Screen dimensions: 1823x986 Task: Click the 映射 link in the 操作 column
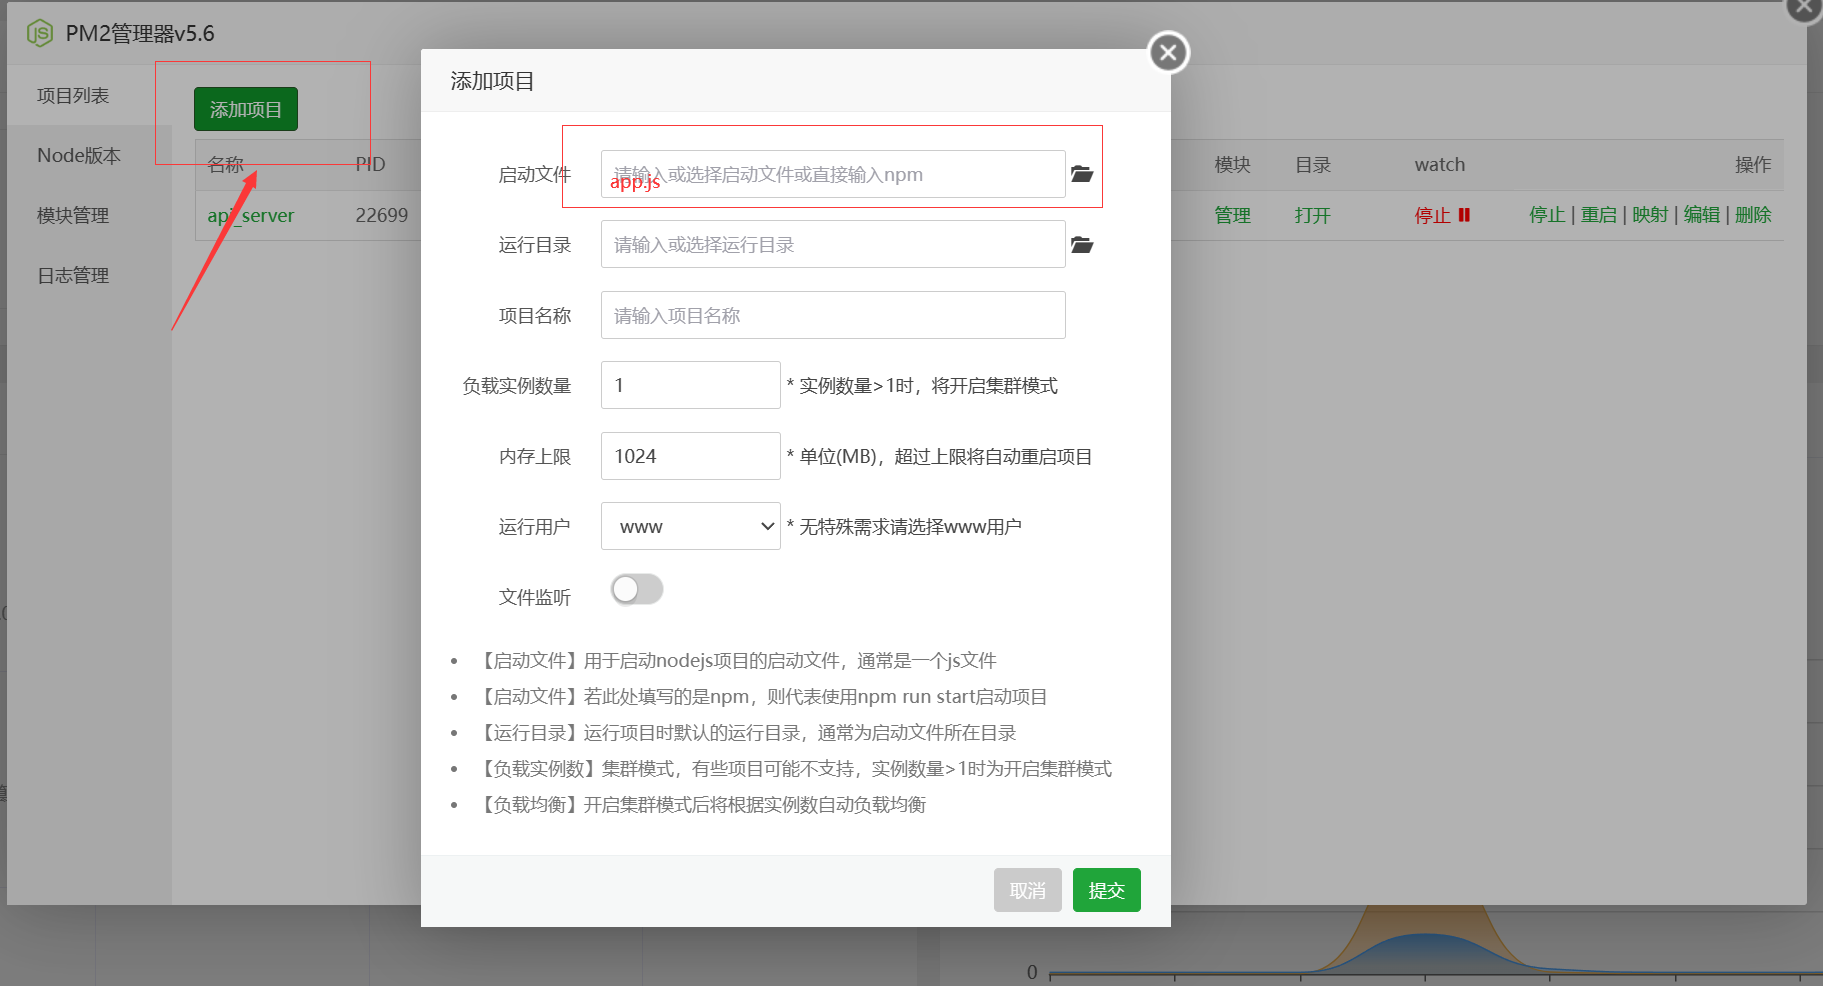(x=1650, y=215)
